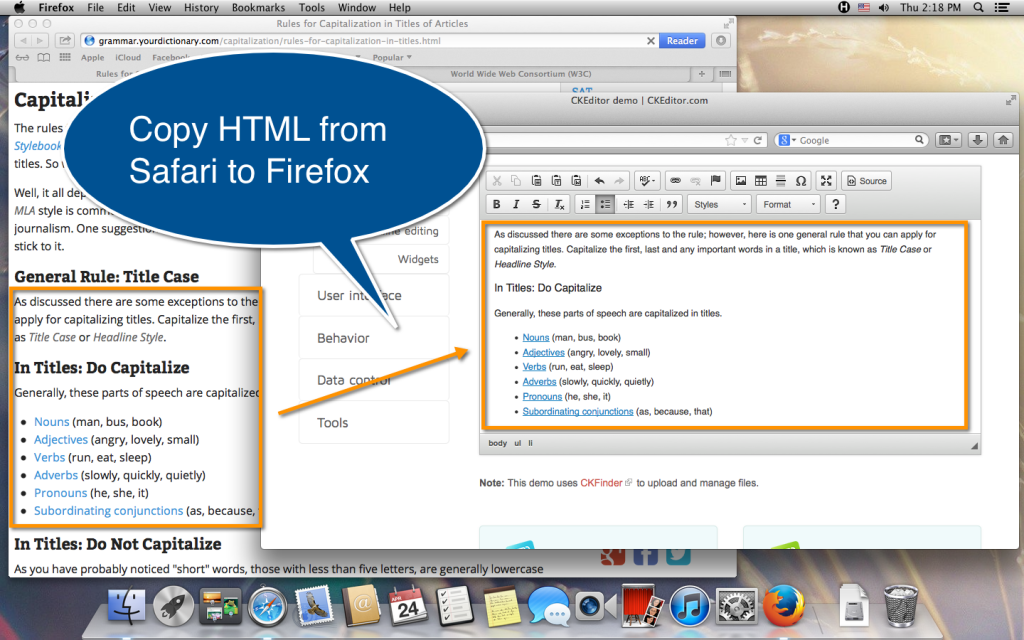Click the Remove Format icon
Image resolution: width=1024 pixels, height=640 pixels.
point(559,204)
